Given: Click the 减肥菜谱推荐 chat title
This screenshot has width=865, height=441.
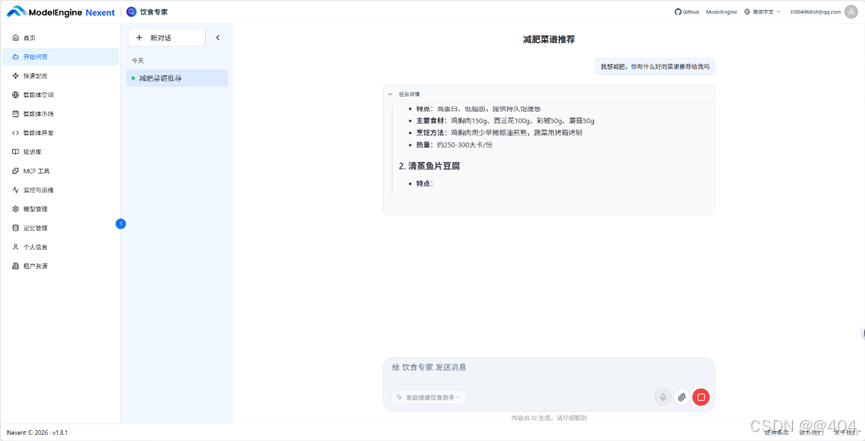Looking at the screenshot, I should point(549,40).
